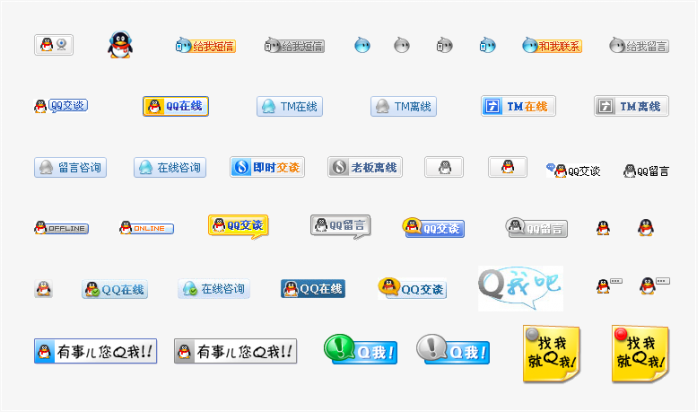Click the large penguin wearing headphones
The image size is (698, 412).
pos(120,44)
